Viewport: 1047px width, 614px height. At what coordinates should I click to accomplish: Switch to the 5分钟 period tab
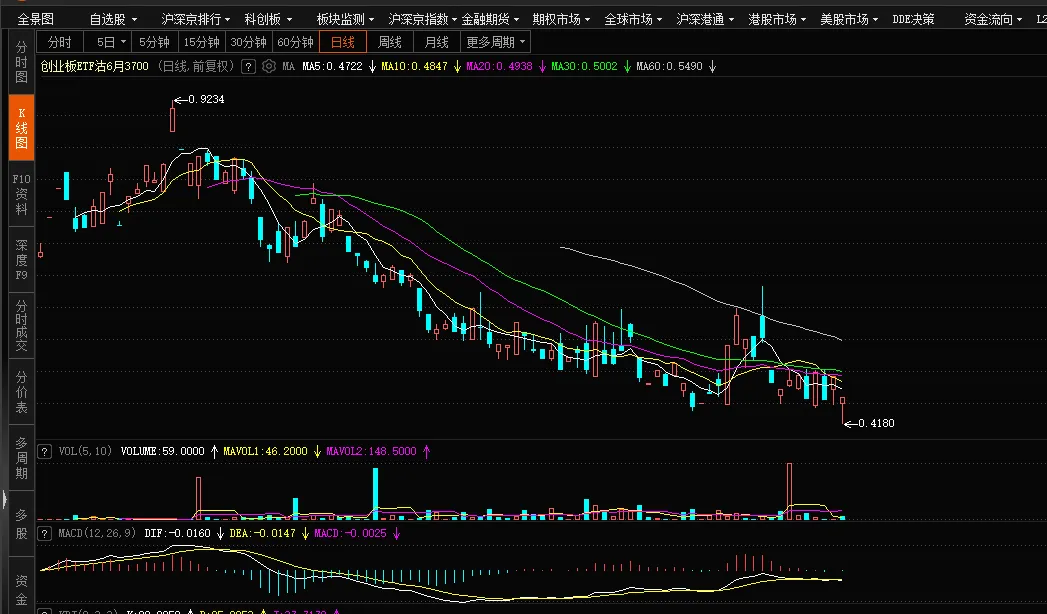pos(154,42)
